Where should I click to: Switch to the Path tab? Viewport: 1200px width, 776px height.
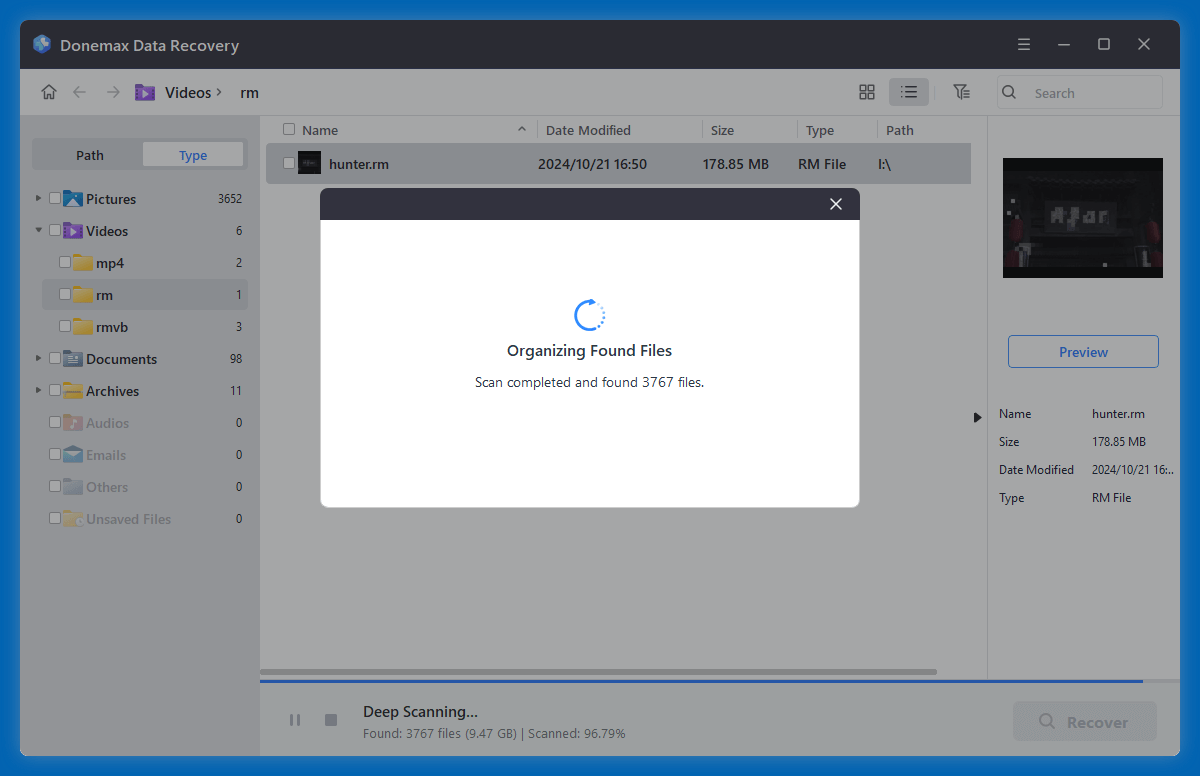pyautogui.click(x=88, y=154)
